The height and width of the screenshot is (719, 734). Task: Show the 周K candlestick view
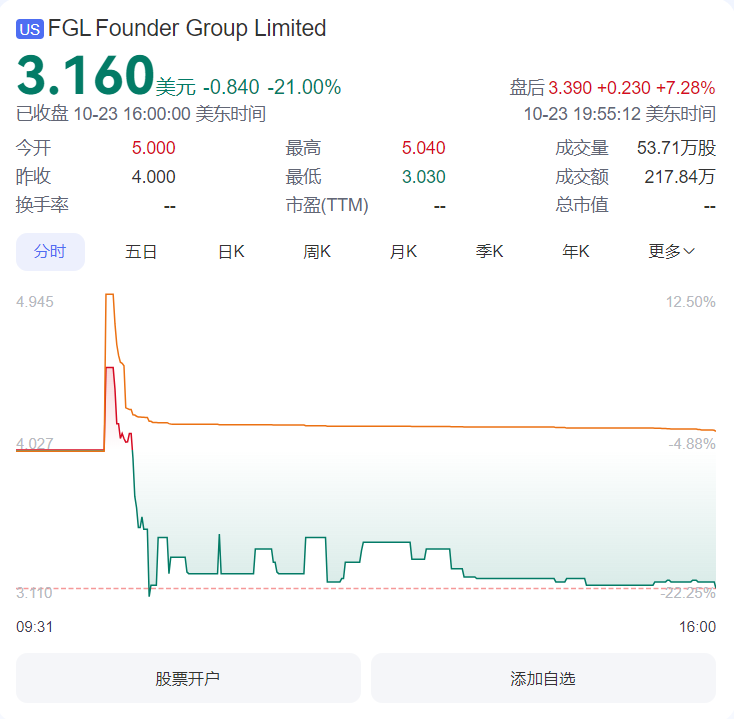(317, 252)
